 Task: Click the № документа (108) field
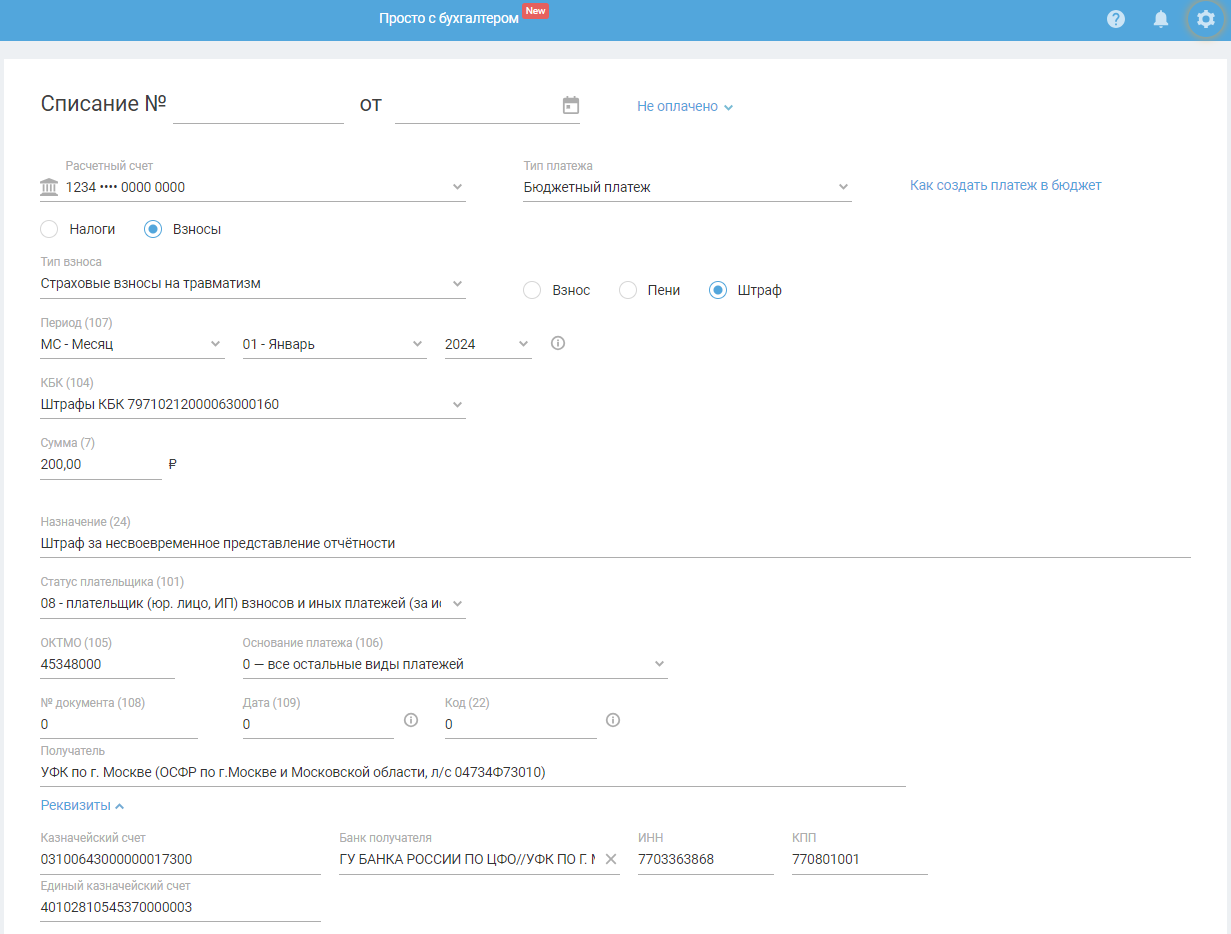point(119,724)
